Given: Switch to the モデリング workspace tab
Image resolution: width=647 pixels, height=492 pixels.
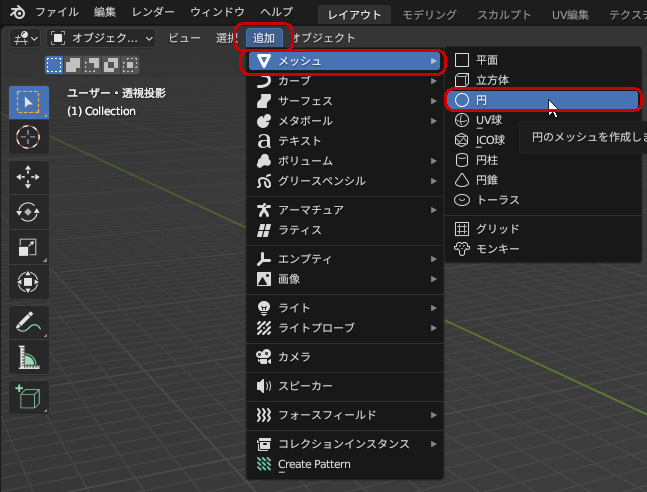Looking at the screenshot, I should point(429,15).
